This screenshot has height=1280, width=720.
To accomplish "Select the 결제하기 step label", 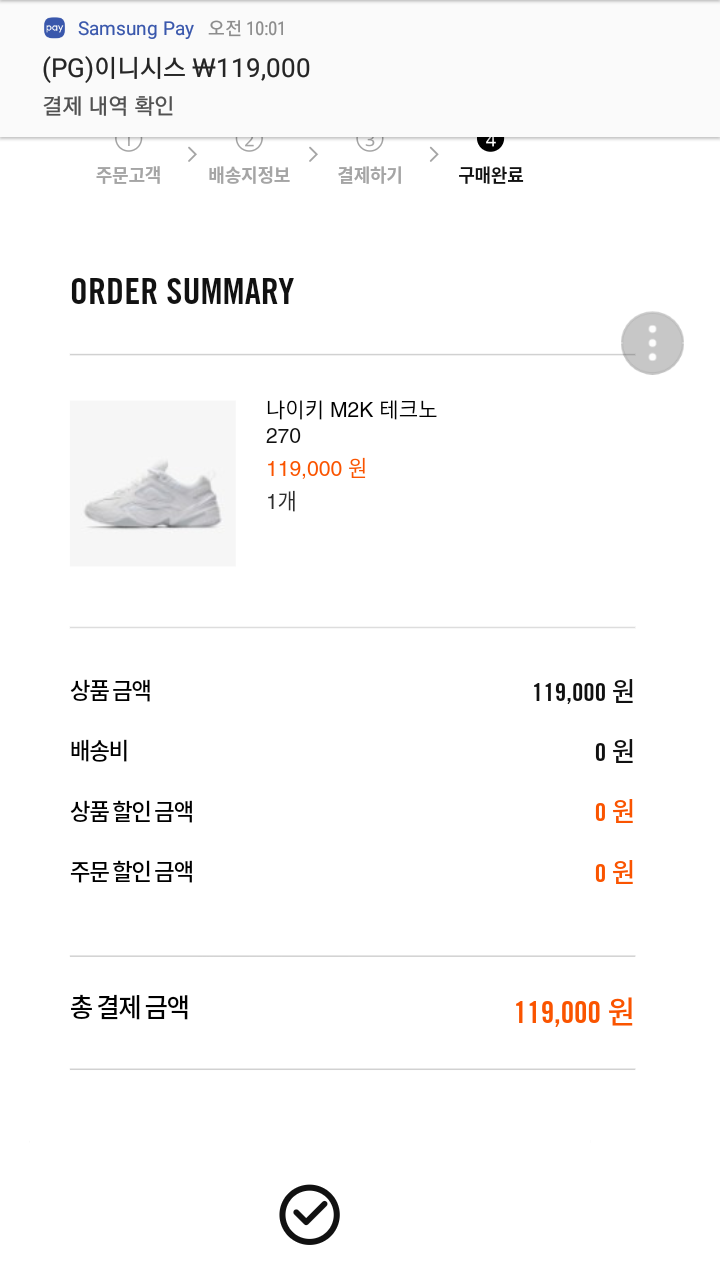I will point(369,175).
